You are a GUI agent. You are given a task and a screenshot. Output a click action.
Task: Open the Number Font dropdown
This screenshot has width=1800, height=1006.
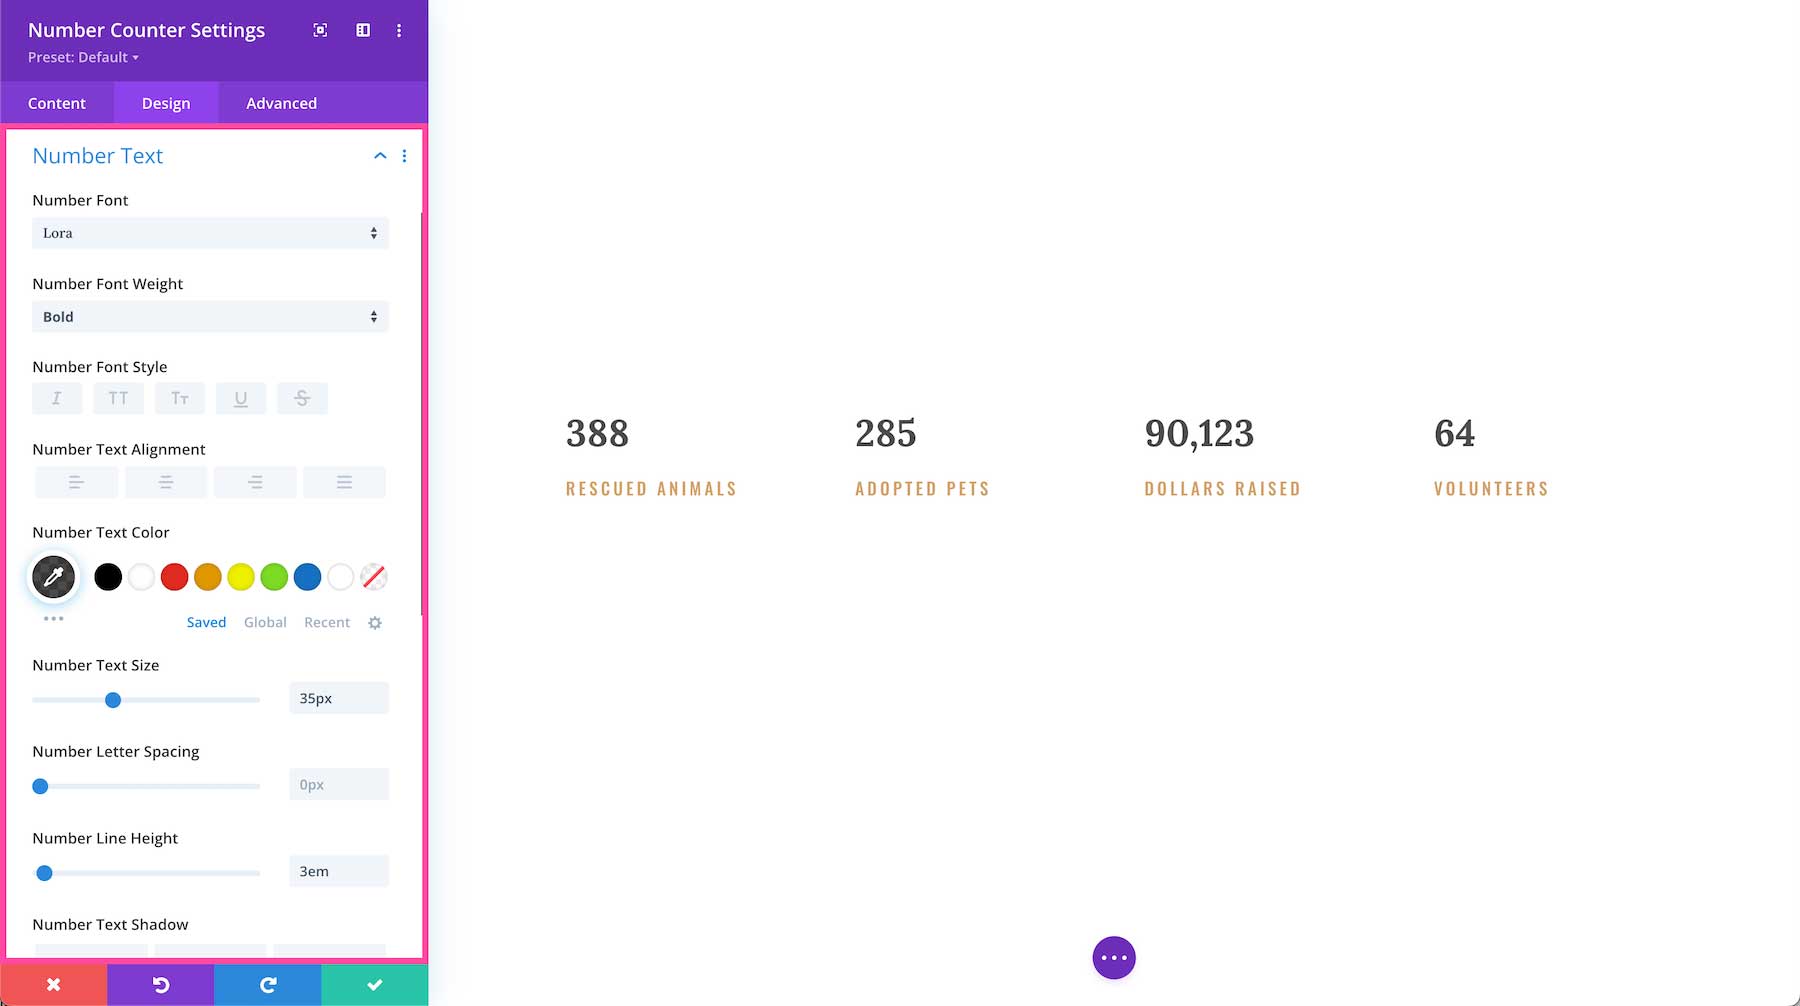(x=210, y=233)
